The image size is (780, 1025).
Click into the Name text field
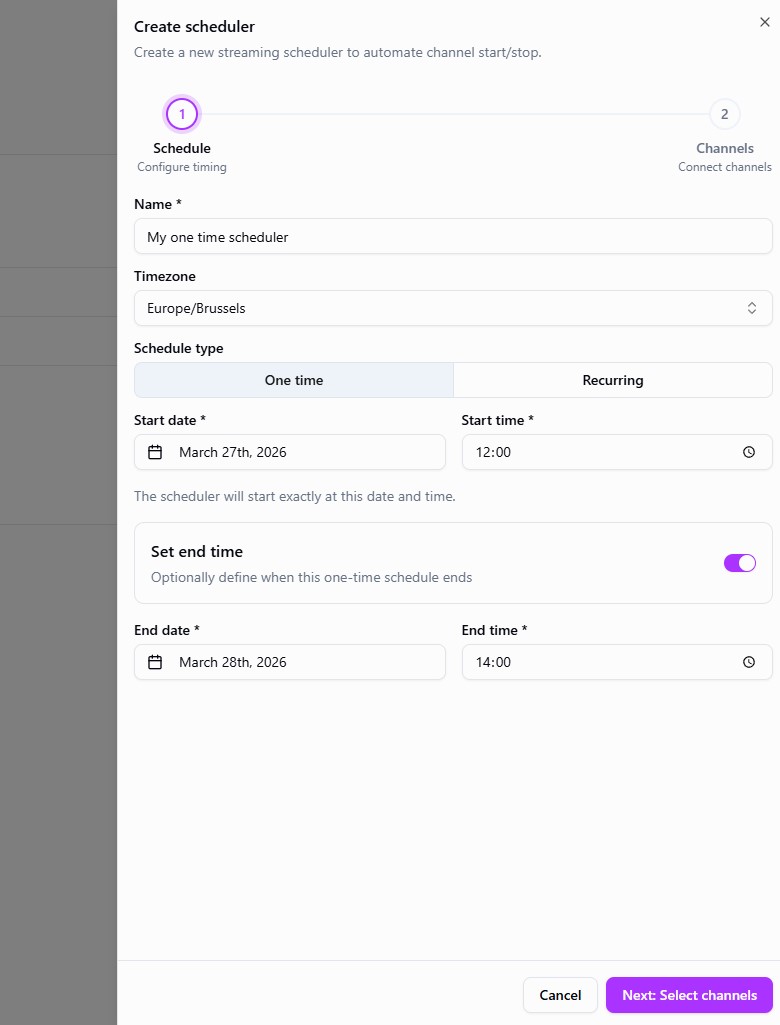[x=453, y=236]
